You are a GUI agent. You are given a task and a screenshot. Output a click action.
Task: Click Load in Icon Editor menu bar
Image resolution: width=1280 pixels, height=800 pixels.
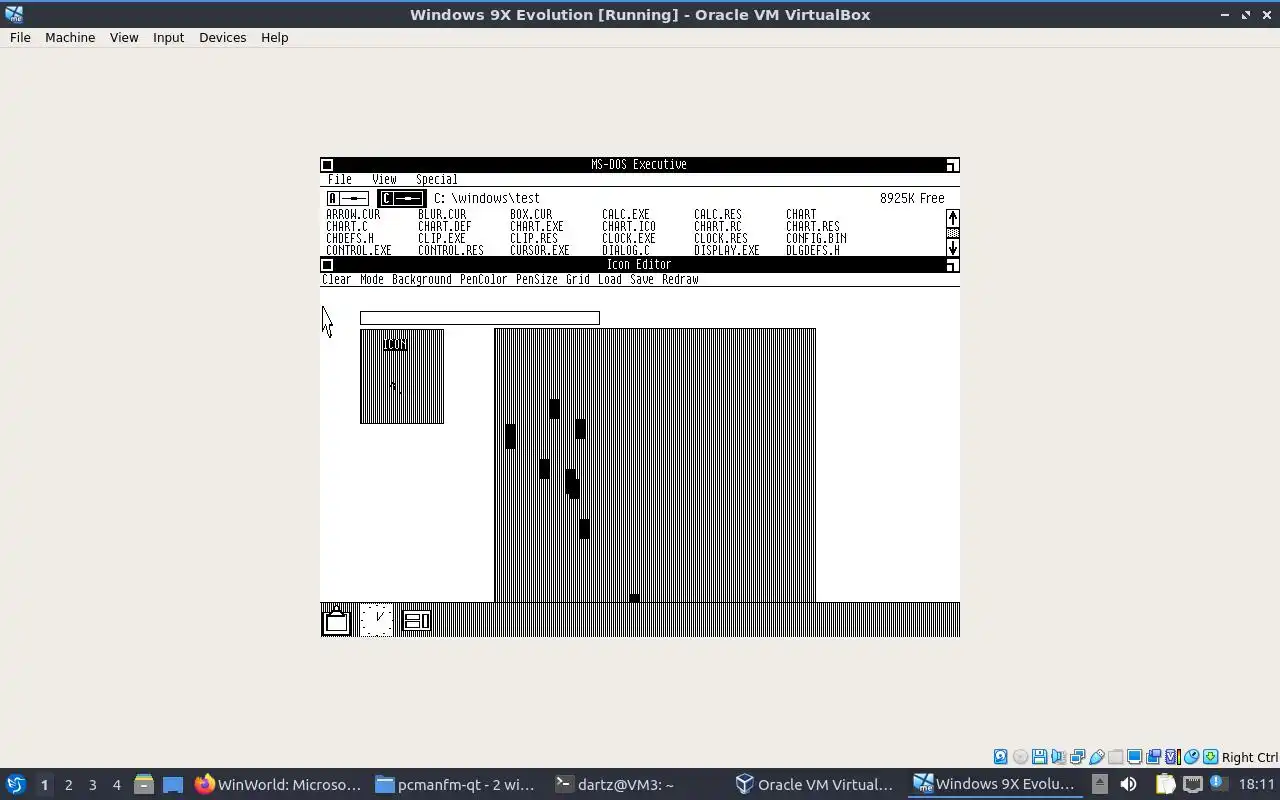tap(610, 280)
